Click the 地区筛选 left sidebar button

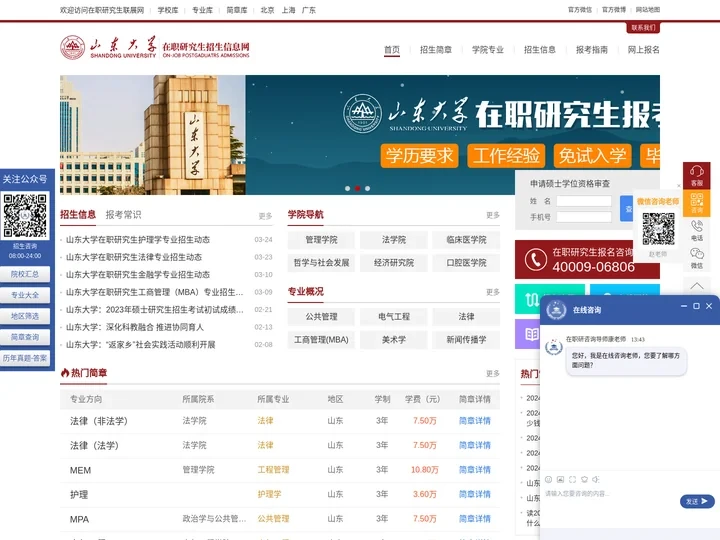(x=25, y=316)
